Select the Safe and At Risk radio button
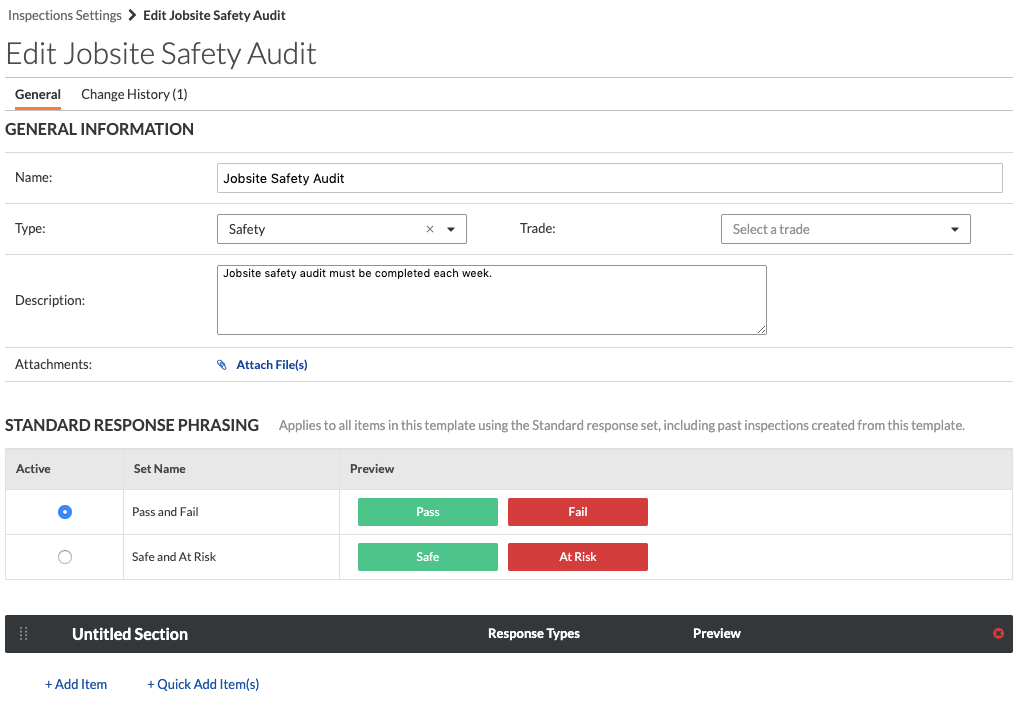Screen dimensions: 1019x703 65,557
